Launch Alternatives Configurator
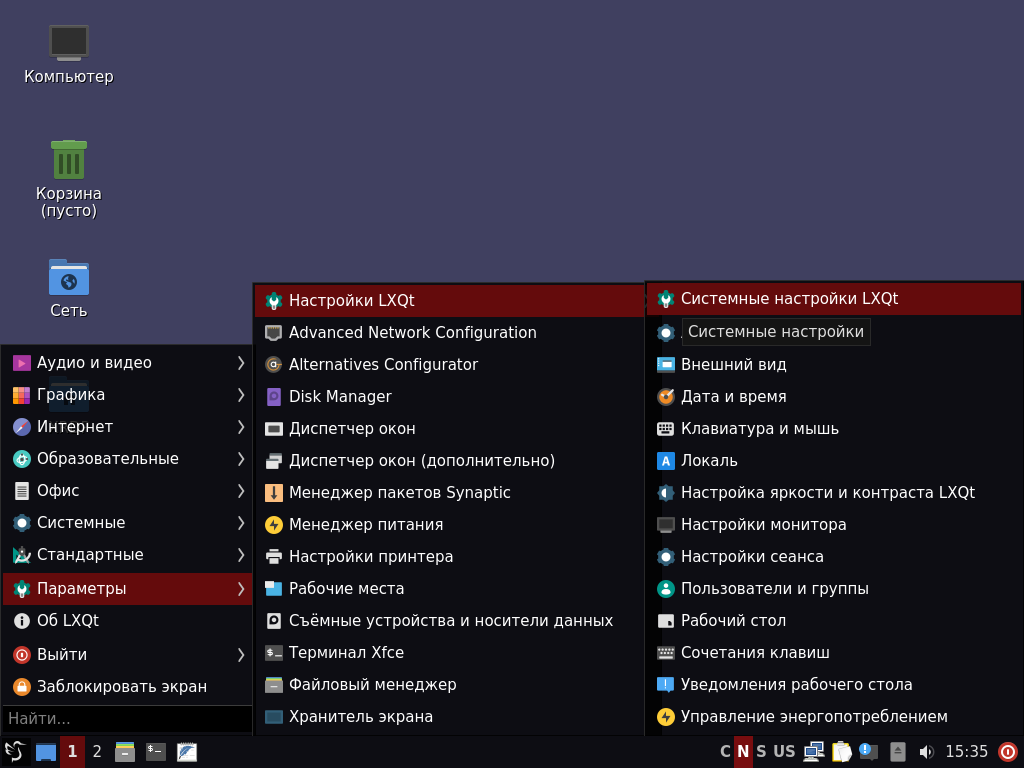1024x768 pixels. point(449,364)
